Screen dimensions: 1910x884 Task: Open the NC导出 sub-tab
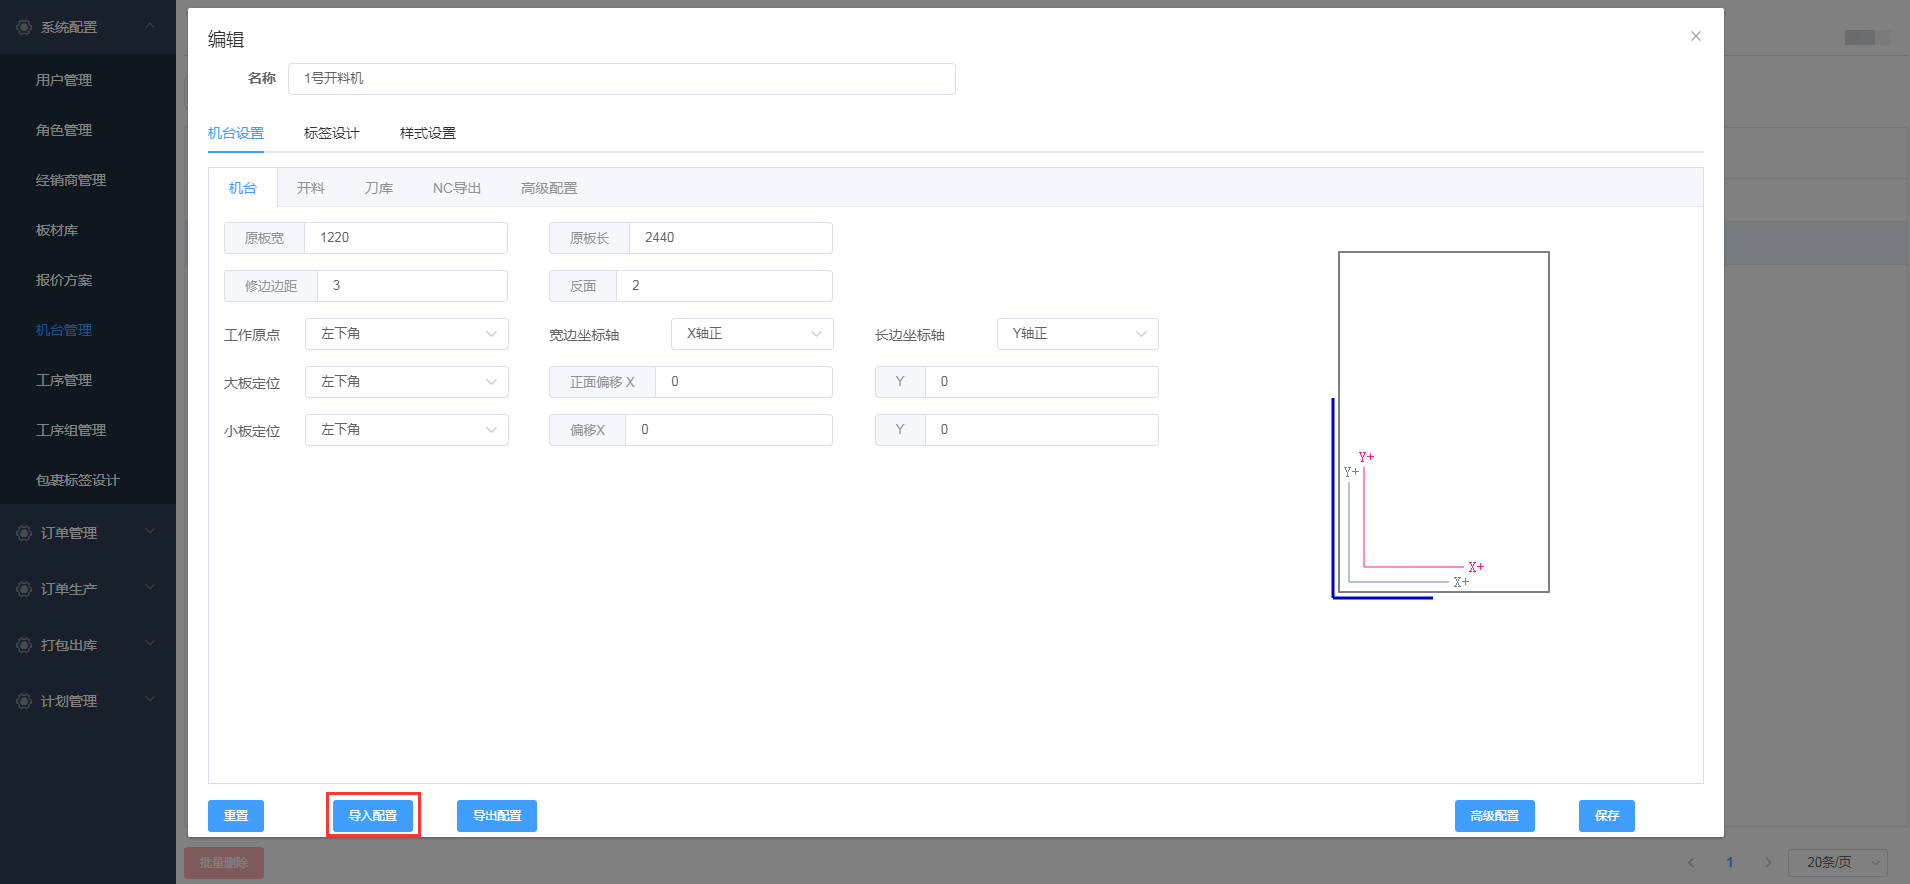[x=456, y=188]
